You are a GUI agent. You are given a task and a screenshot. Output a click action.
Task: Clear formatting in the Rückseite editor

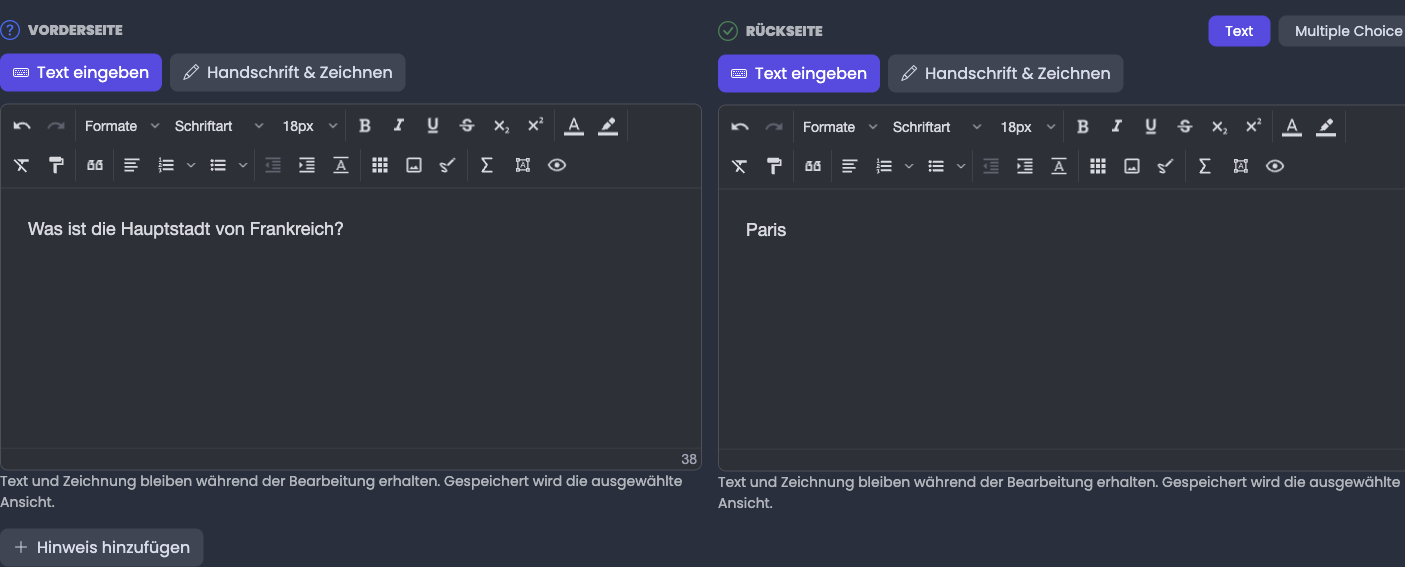click(740, 167)
